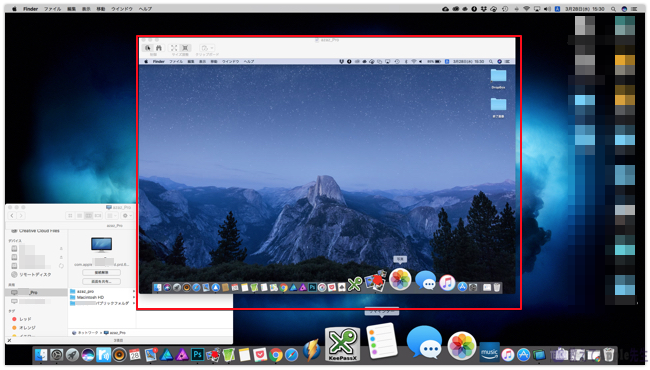
Task: Open clipboard dropdown in Screen Sharing toolbar
Action: [x=207, y=48]
